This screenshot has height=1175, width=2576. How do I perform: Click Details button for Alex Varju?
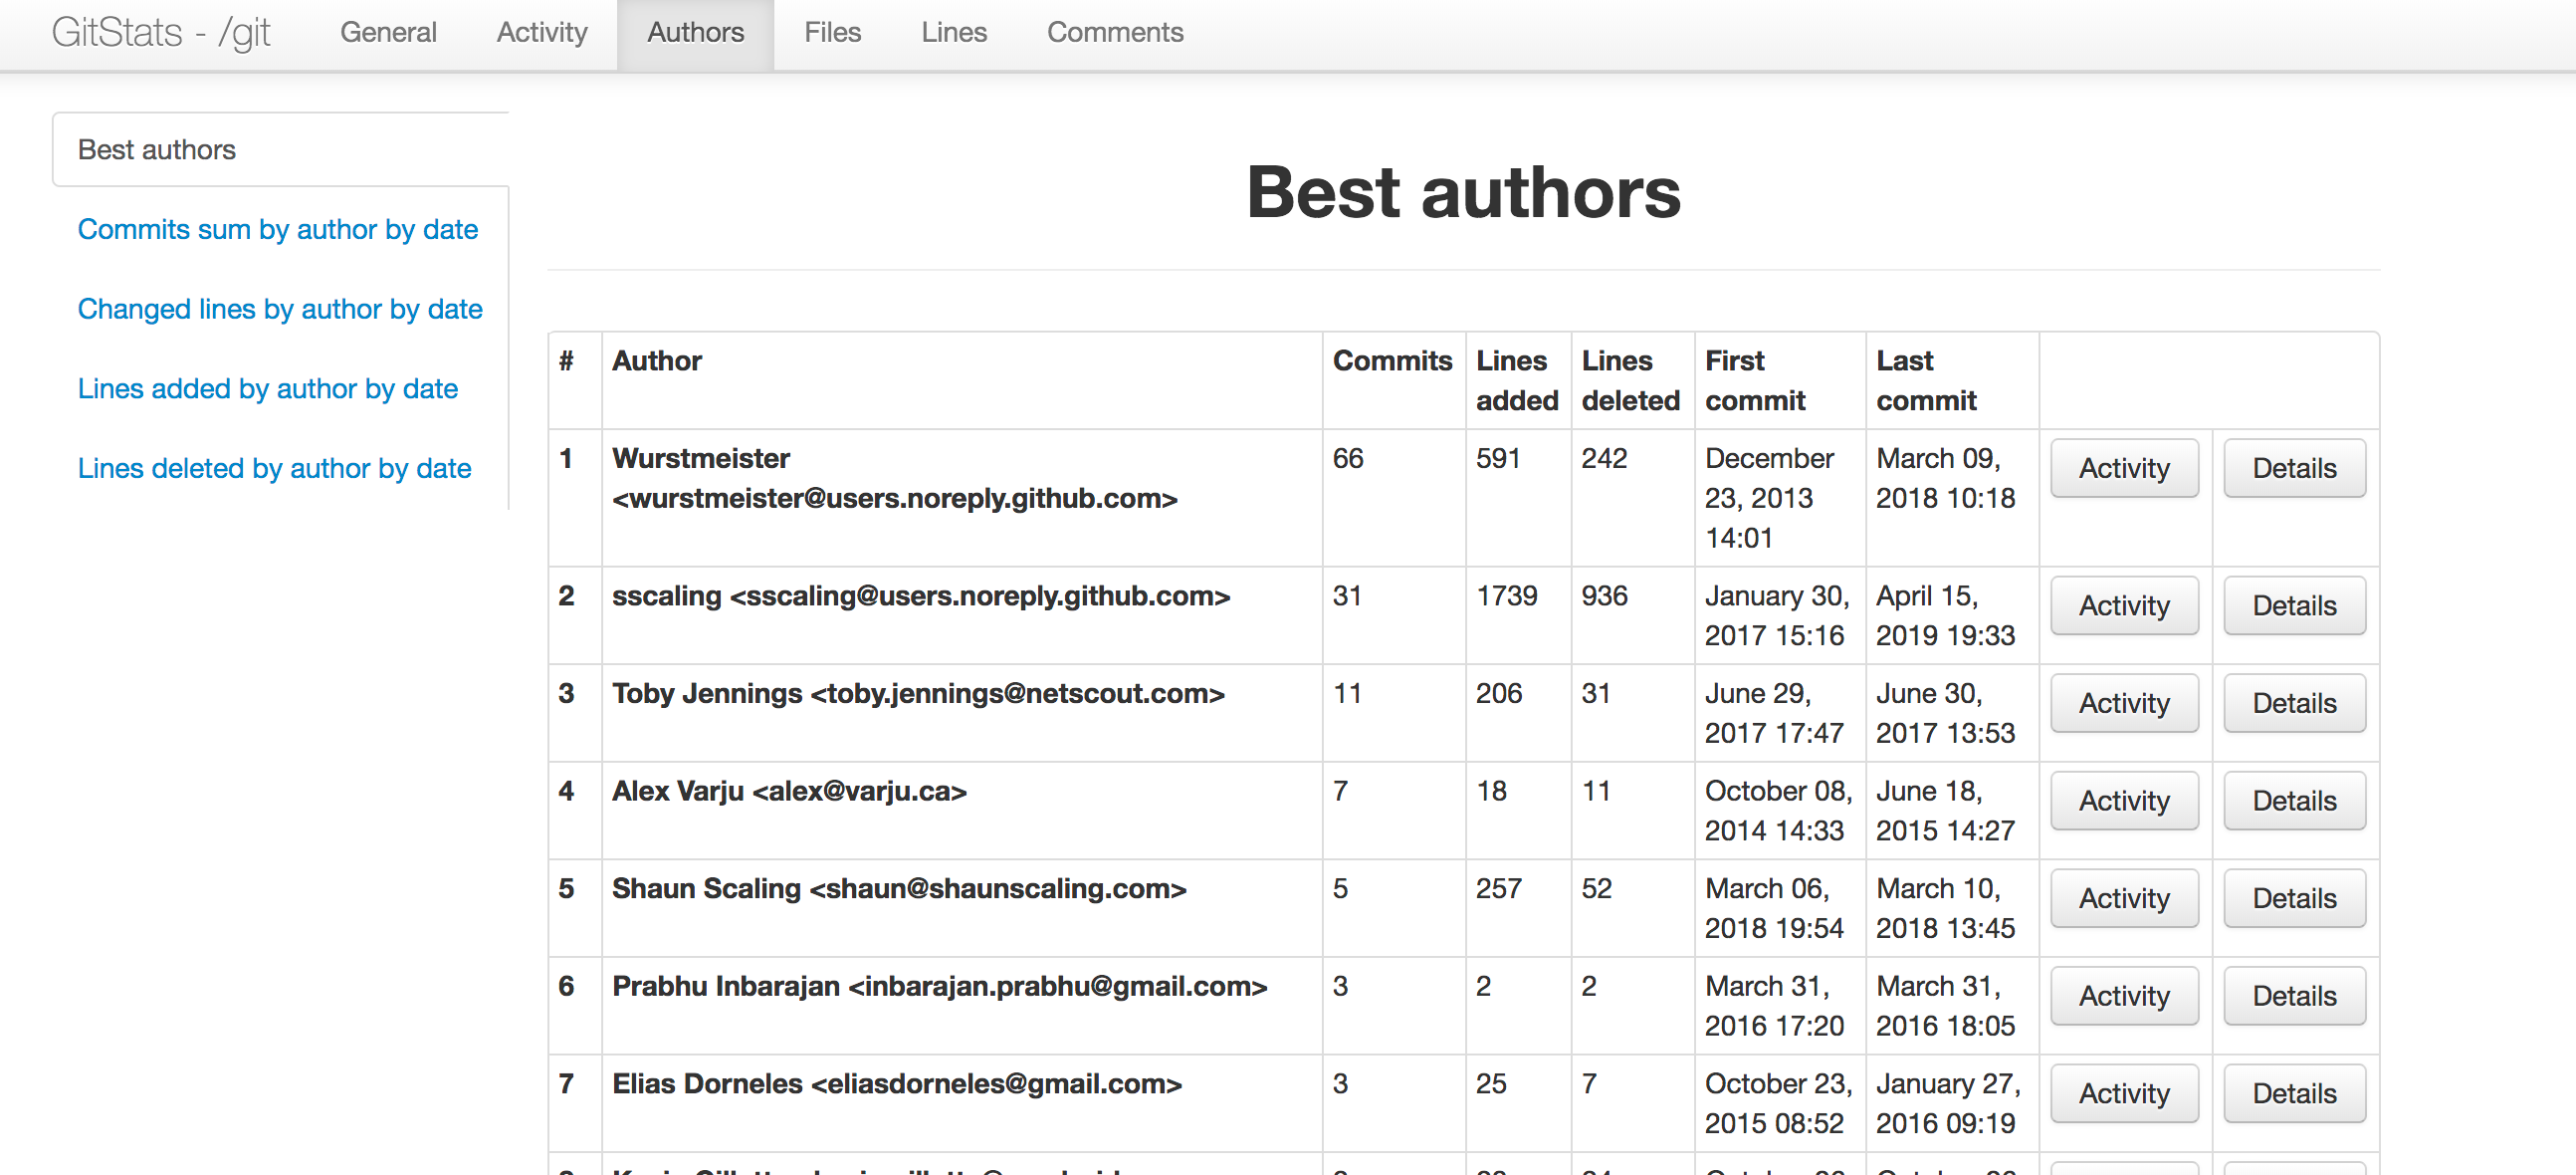tap(2293, 804)
